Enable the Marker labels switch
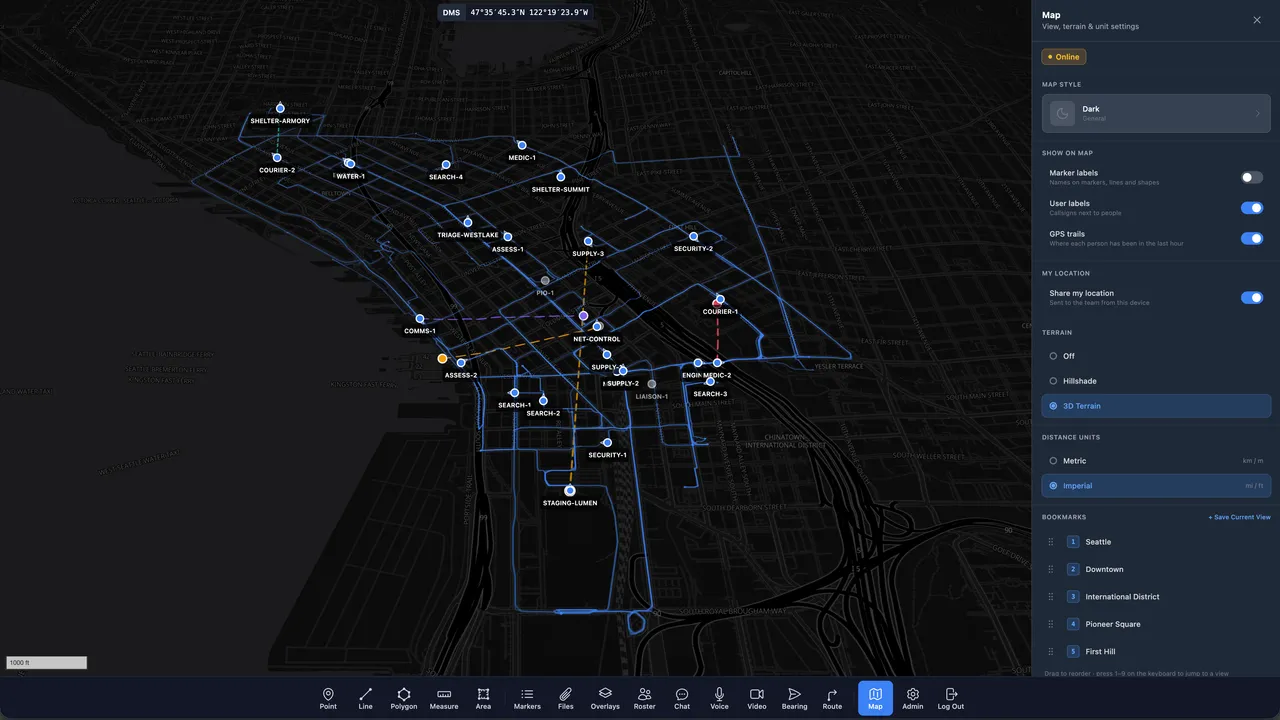Image resolution: width=1280 pixels, height=720 pixels. click(x=1252, y=178)
